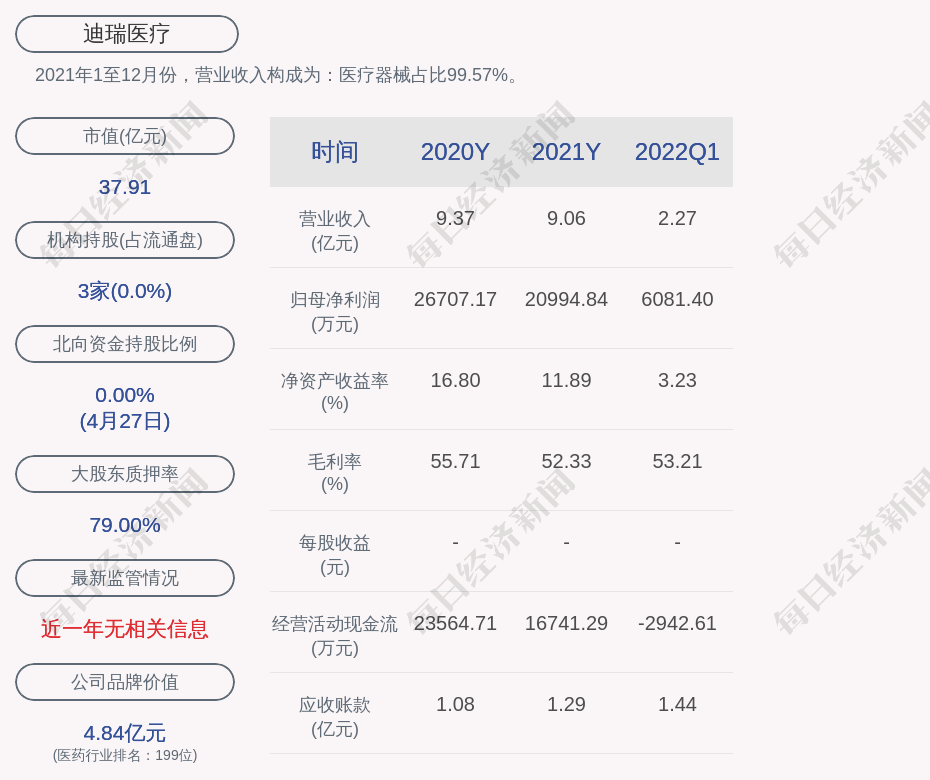The height and width of the screenshot is (780, 930).
Task: Open the 北向资金持股比例 label pill
Action: [x=125, y=344]
